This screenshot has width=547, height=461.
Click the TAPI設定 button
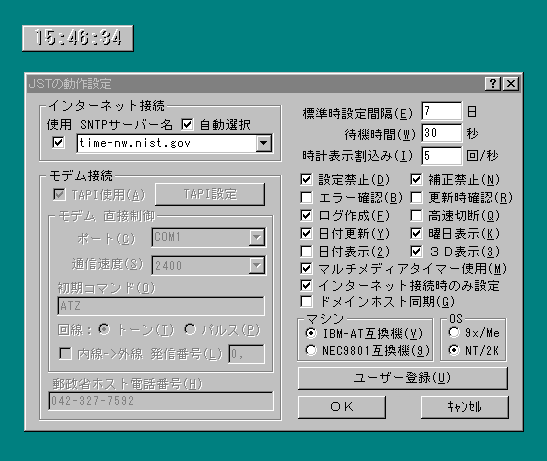210,194
